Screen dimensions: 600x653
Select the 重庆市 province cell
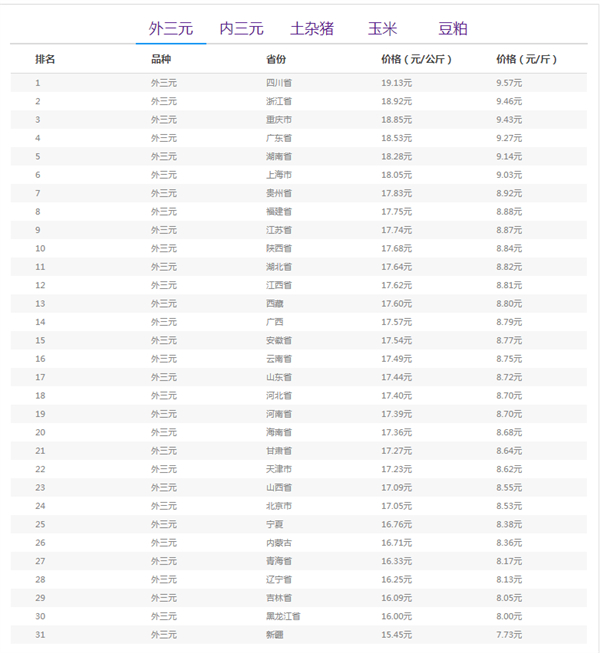tap(279, 120)
